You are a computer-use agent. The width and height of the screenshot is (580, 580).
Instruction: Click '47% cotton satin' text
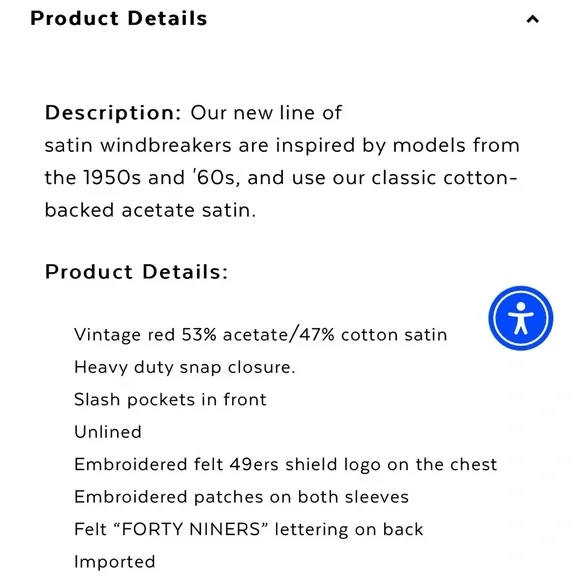click(373, 335)
